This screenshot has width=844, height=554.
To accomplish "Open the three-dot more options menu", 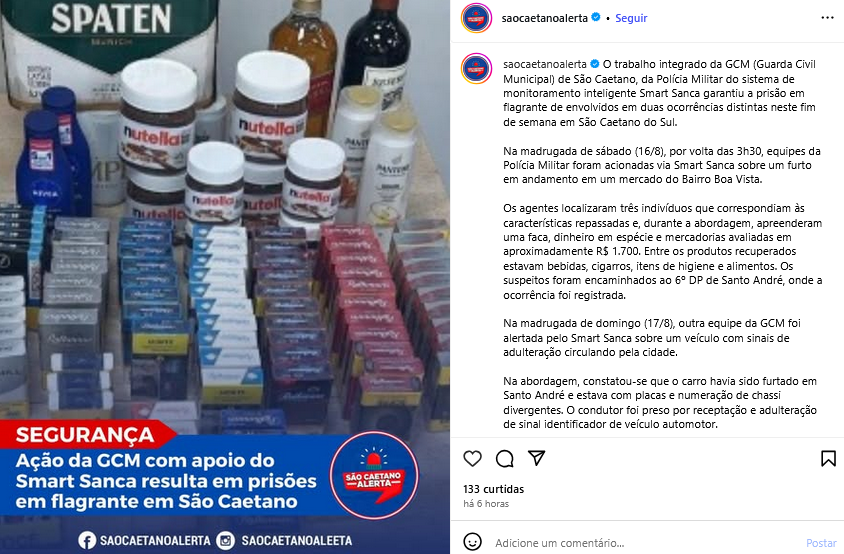I will tap(827, 18).
